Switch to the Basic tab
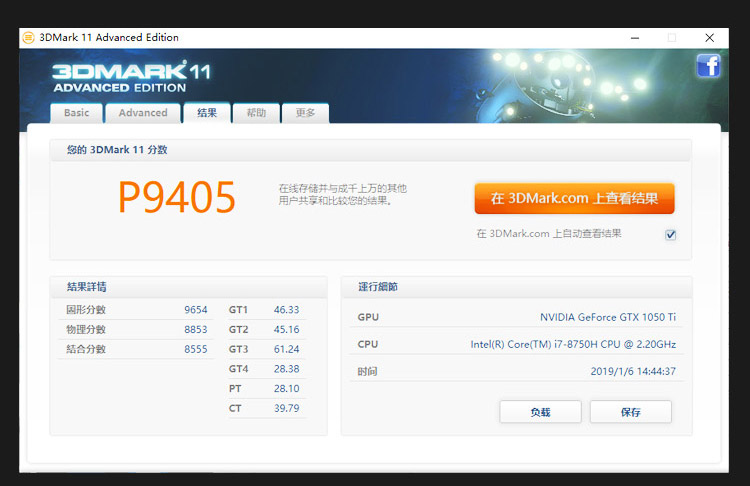This screenshot has height=486, width=750. 77,113
